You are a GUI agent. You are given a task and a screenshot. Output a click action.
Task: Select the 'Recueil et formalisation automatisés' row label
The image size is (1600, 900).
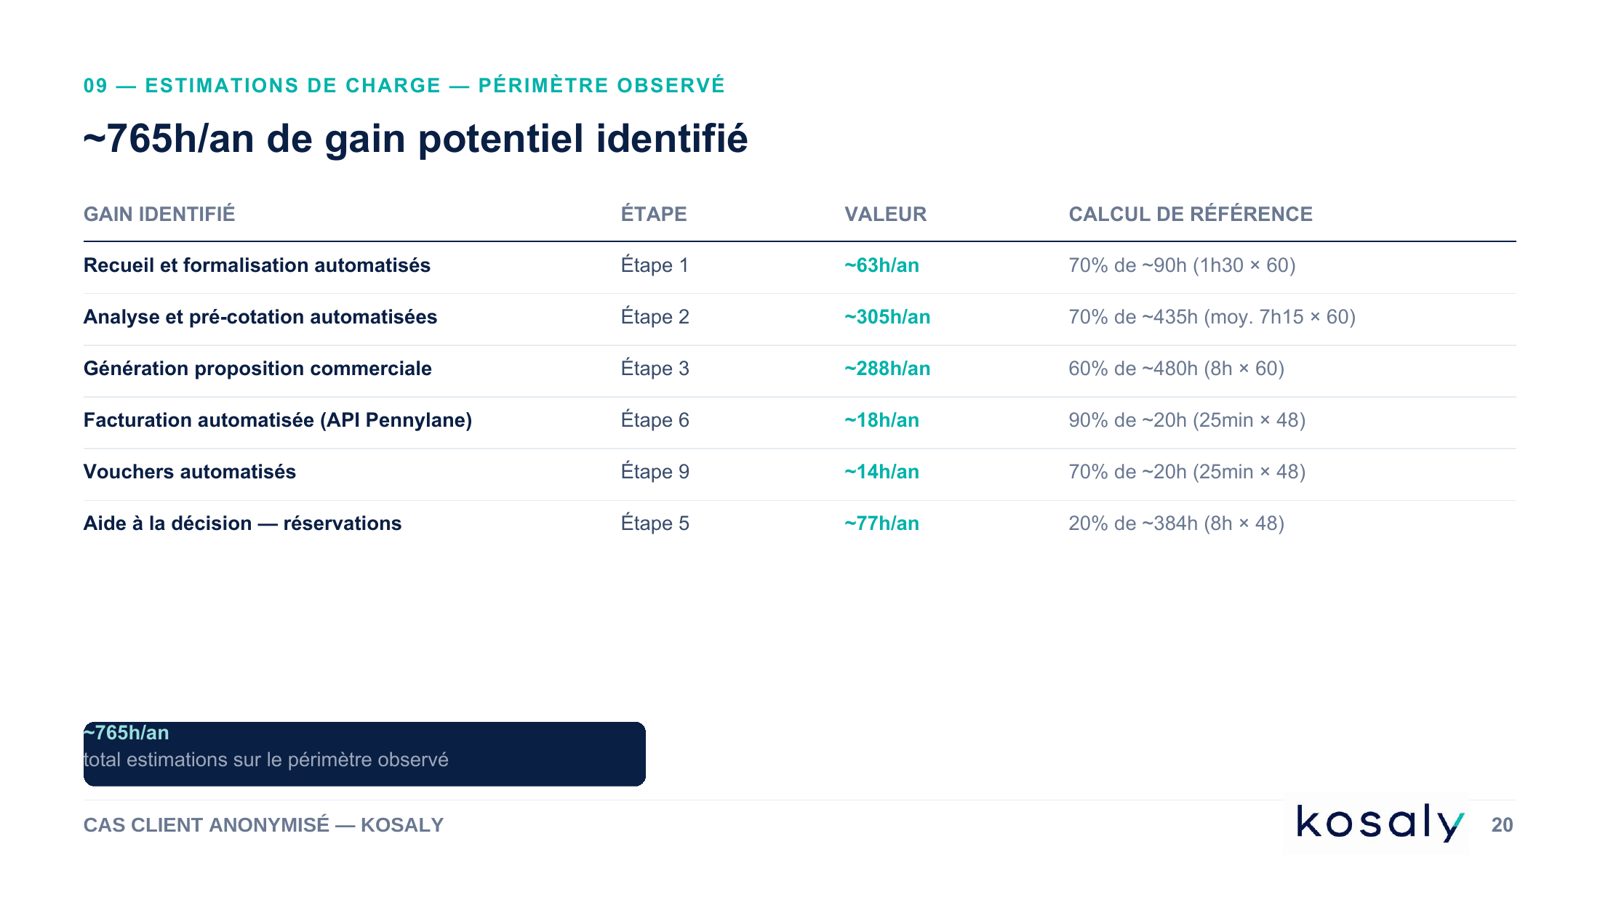(257, 265)
